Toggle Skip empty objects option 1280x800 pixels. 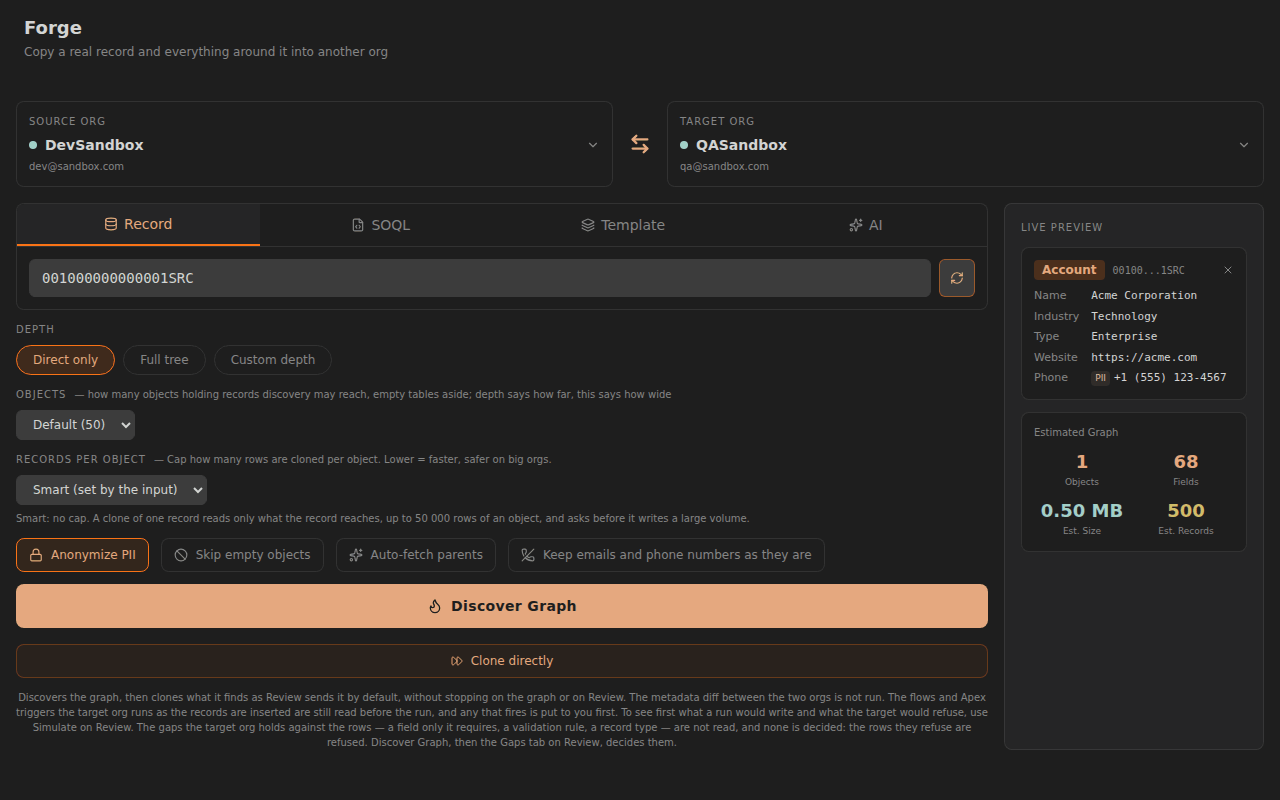242,555
